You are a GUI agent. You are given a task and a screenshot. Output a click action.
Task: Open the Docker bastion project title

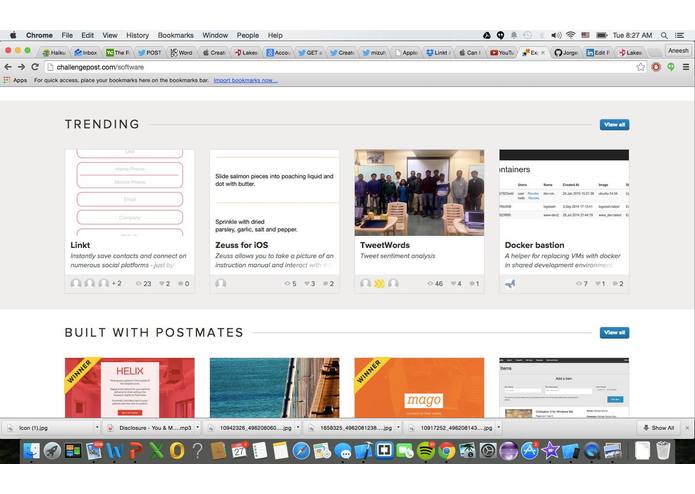tap(535, 245)
